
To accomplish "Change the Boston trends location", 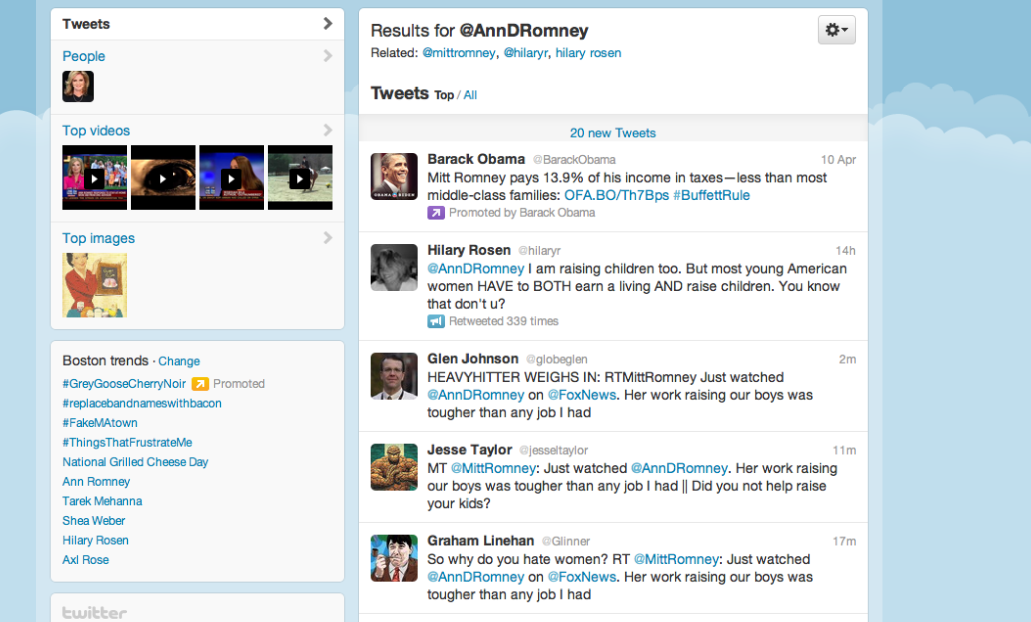I will coord(179,362).
